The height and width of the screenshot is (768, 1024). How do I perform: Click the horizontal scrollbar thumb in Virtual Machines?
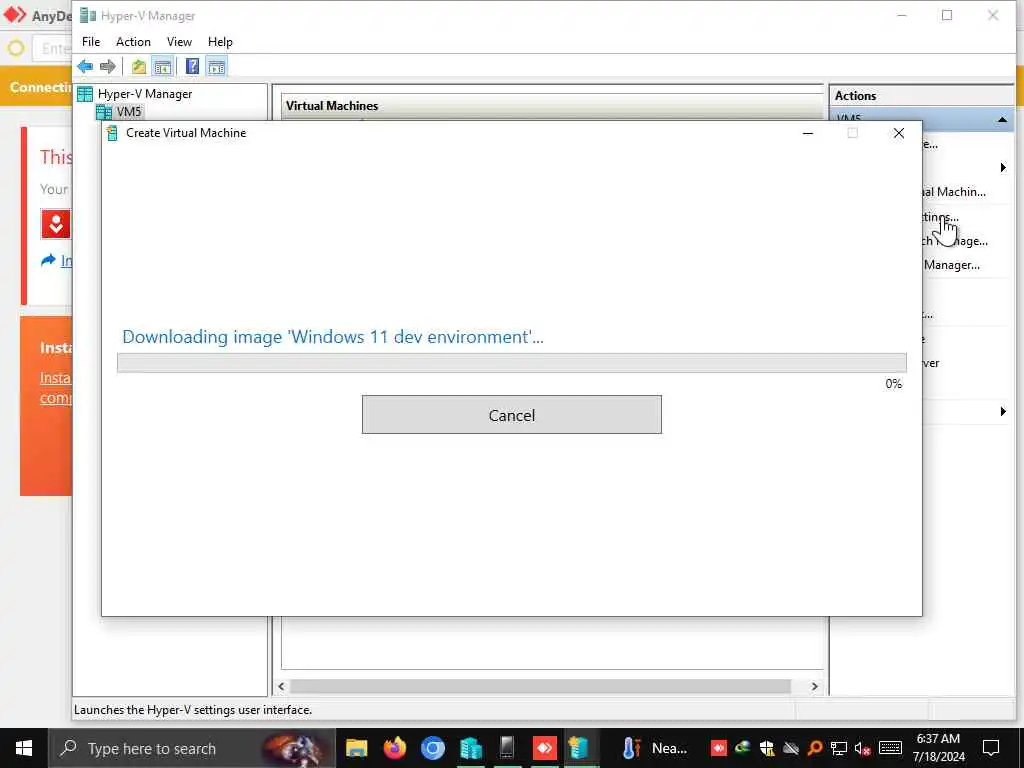540,686
